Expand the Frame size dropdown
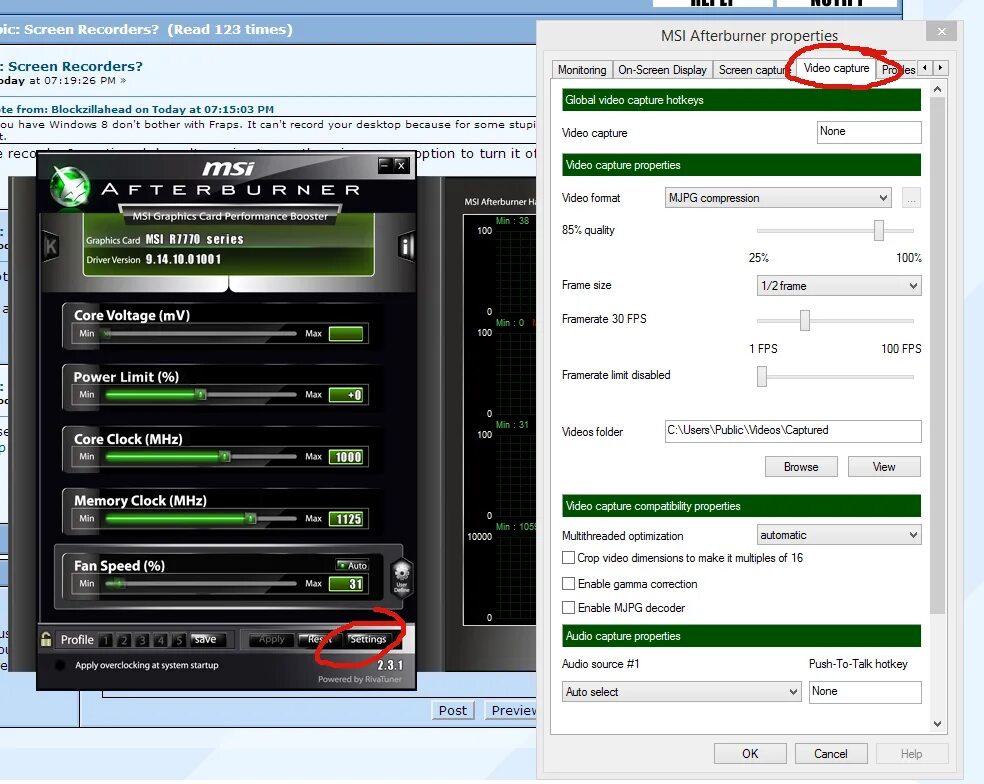984x784 pixels. [839, 286]
